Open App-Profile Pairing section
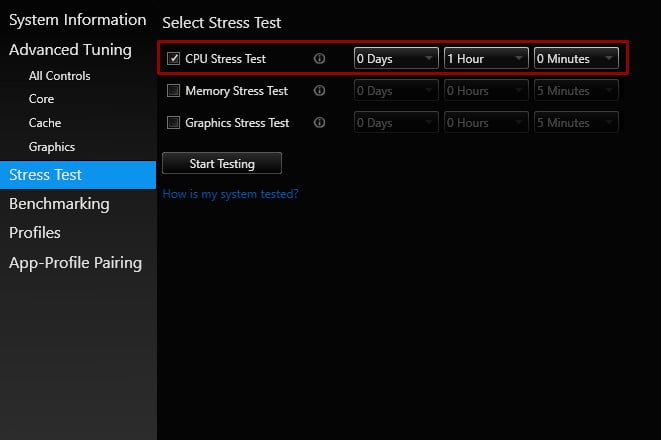The image size is (661, 440). pyautogui.click(x=75, y=263)
